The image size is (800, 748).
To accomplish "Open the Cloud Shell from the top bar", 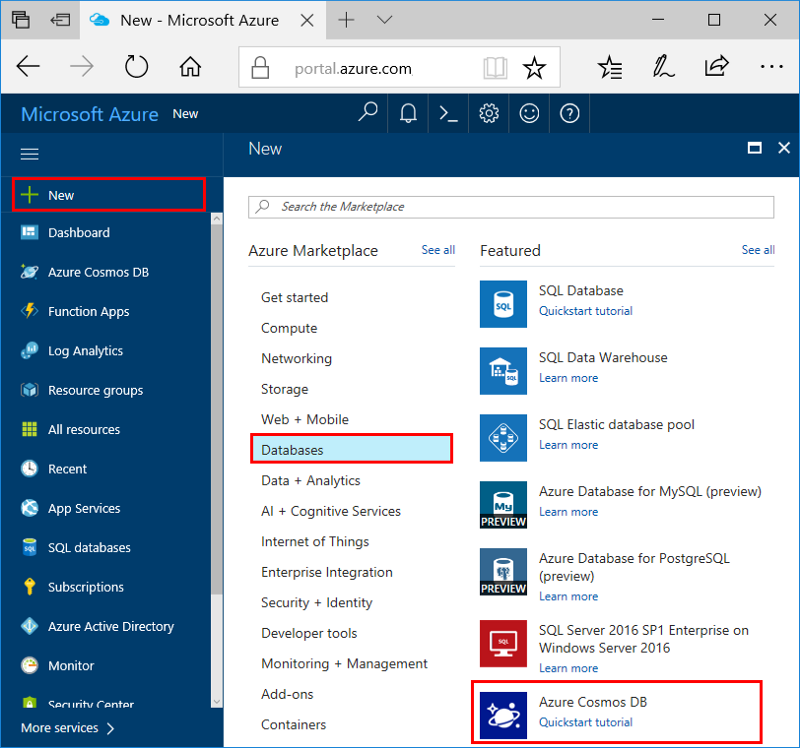I will click(448, 113).
